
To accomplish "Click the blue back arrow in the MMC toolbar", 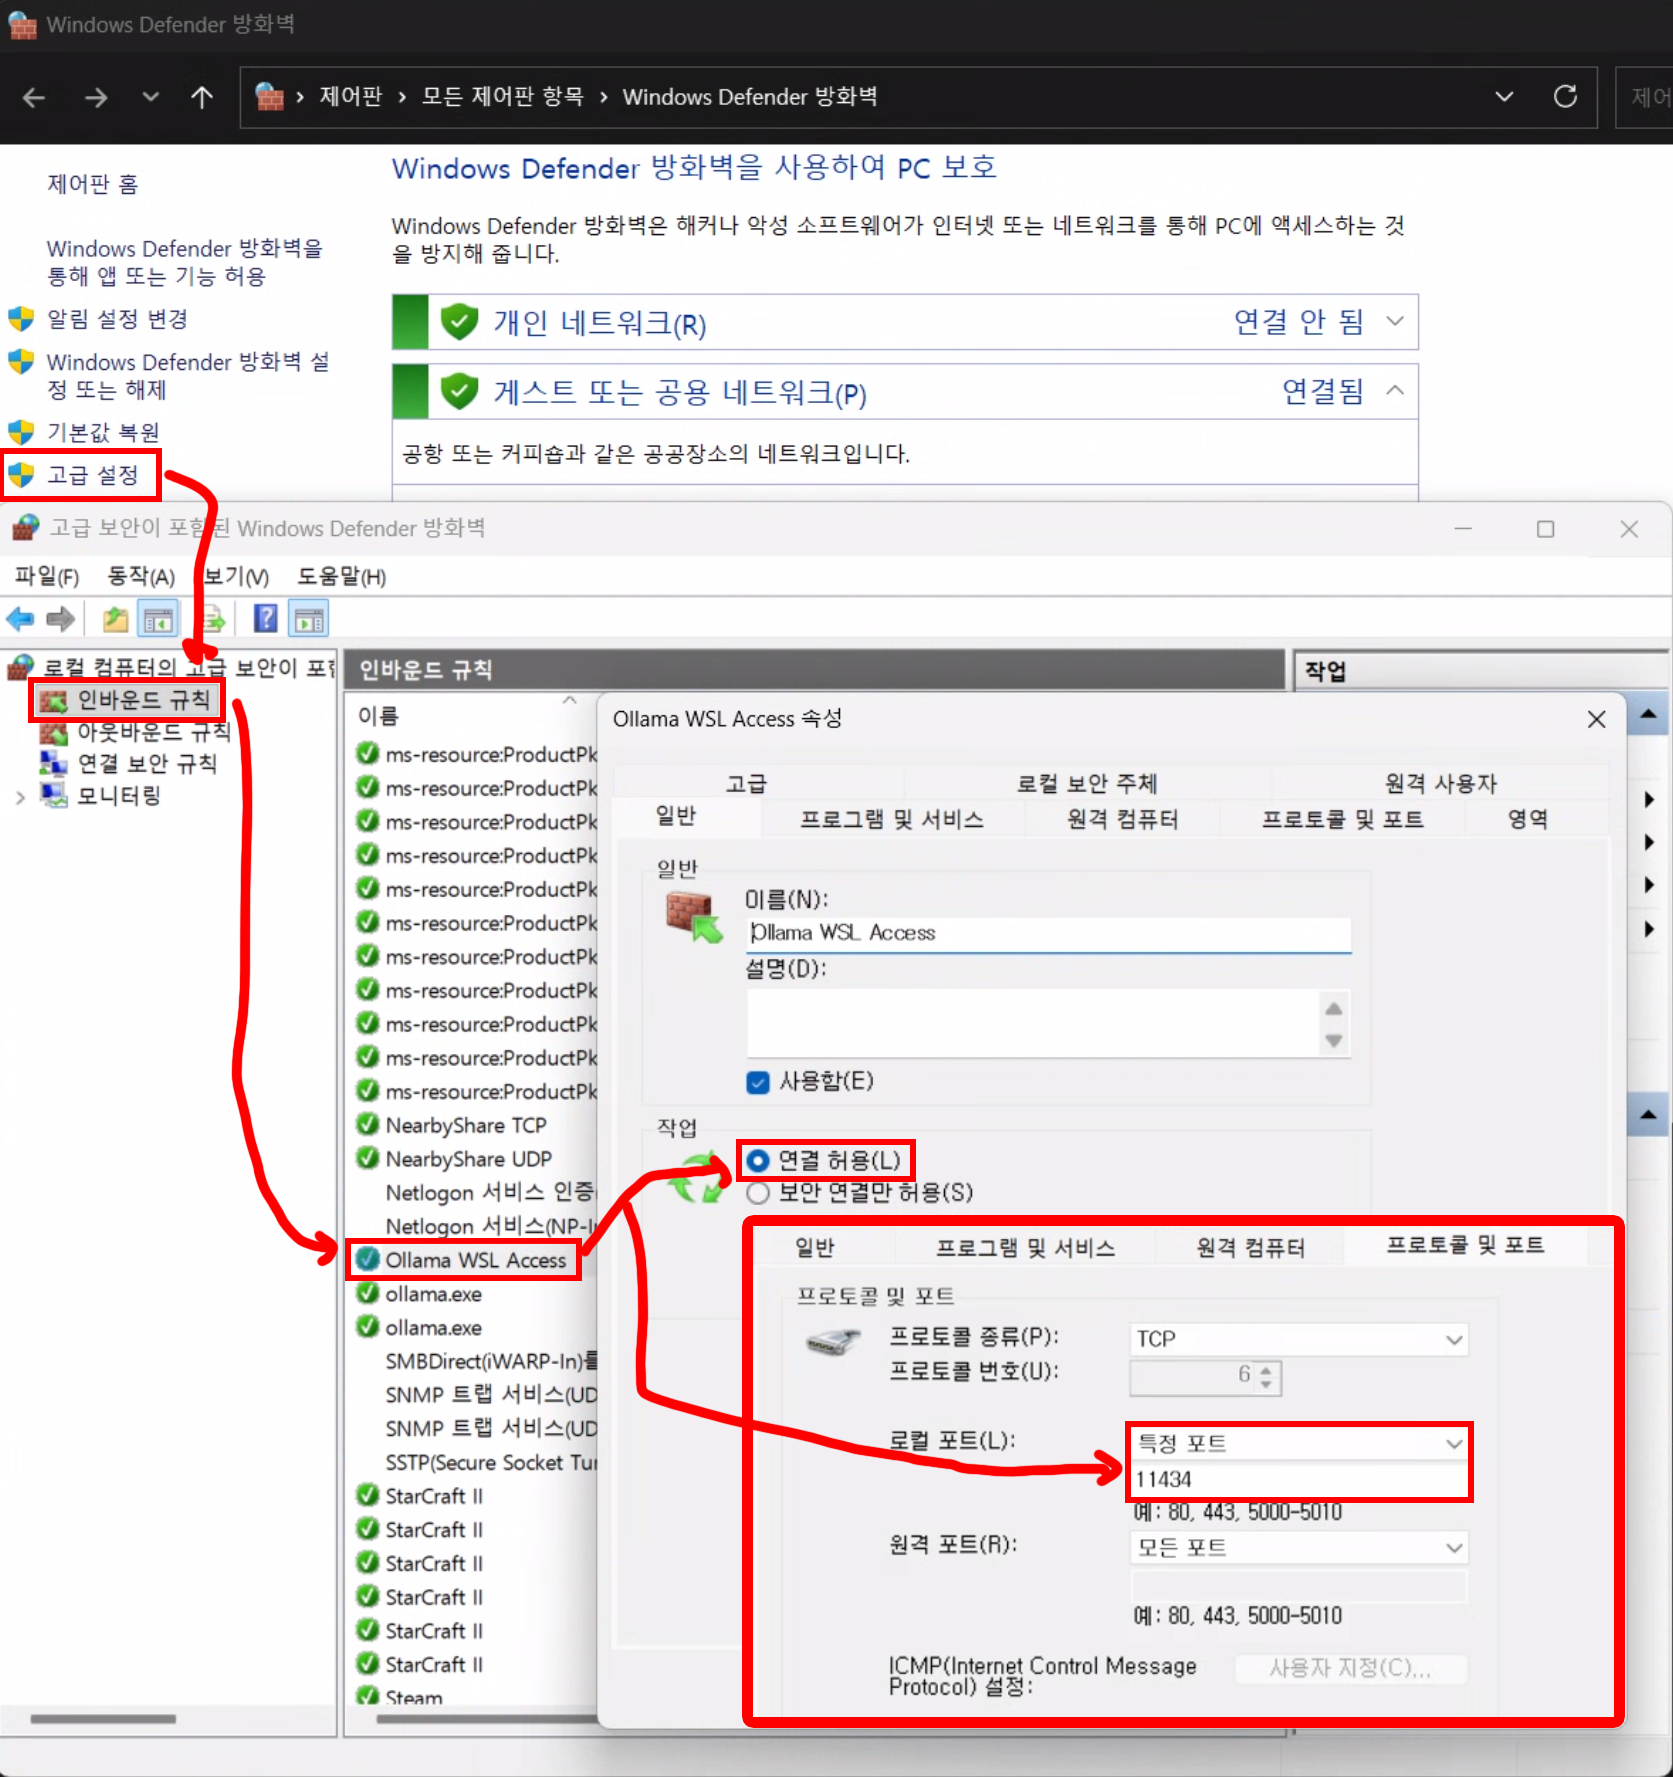I will [x=20, y=620].
